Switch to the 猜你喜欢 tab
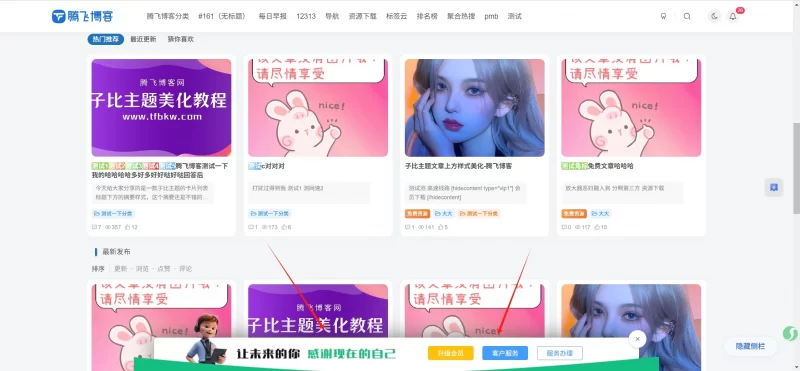Image resolution: width=800 pixels, height=371 pixels. [181, 39]
